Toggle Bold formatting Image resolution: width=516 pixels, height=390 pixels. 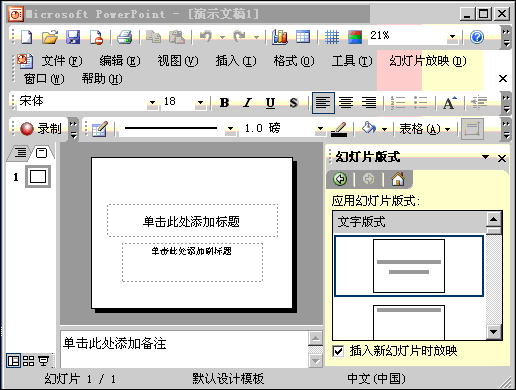tap(224, 102)
